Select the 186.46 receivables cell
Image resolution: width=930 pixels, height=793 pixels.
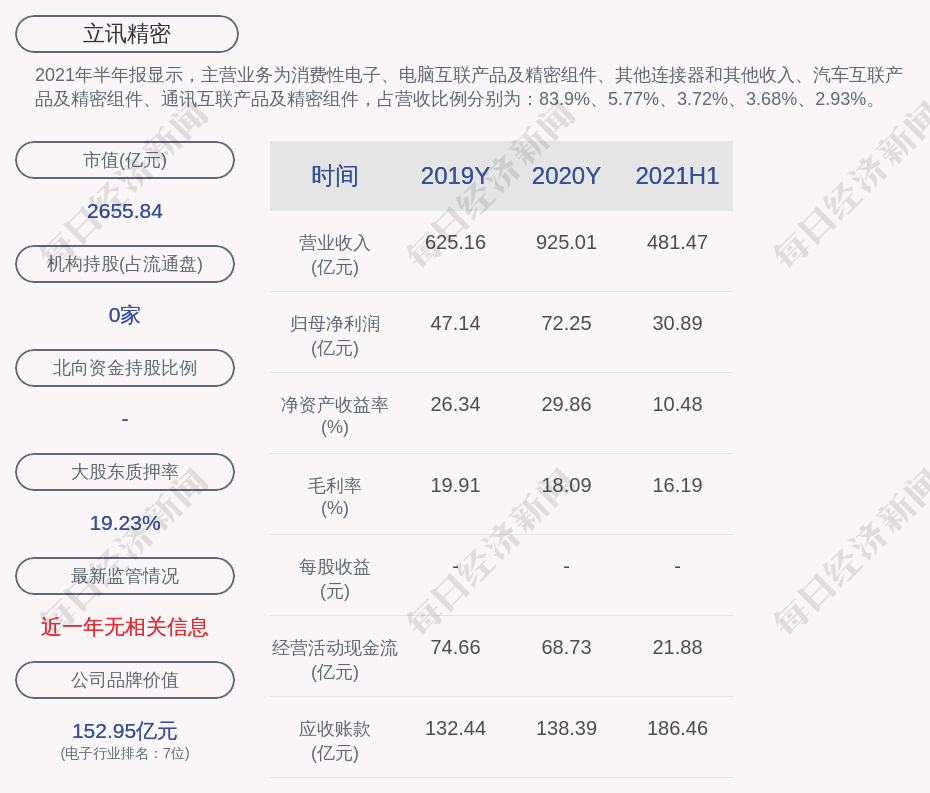click(x=677, y=728)
